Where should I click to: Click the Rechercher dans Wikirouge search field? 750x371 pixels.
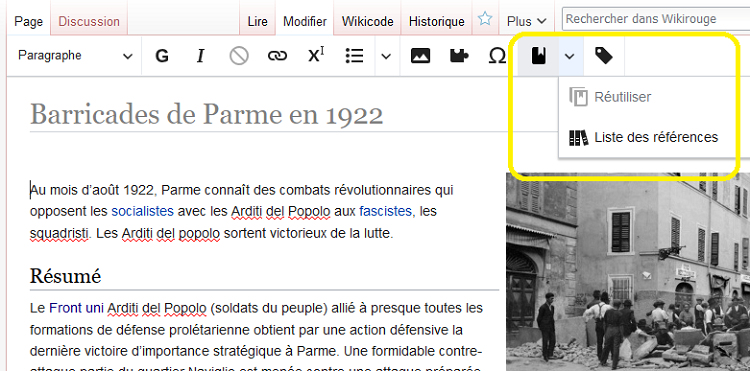656,19
